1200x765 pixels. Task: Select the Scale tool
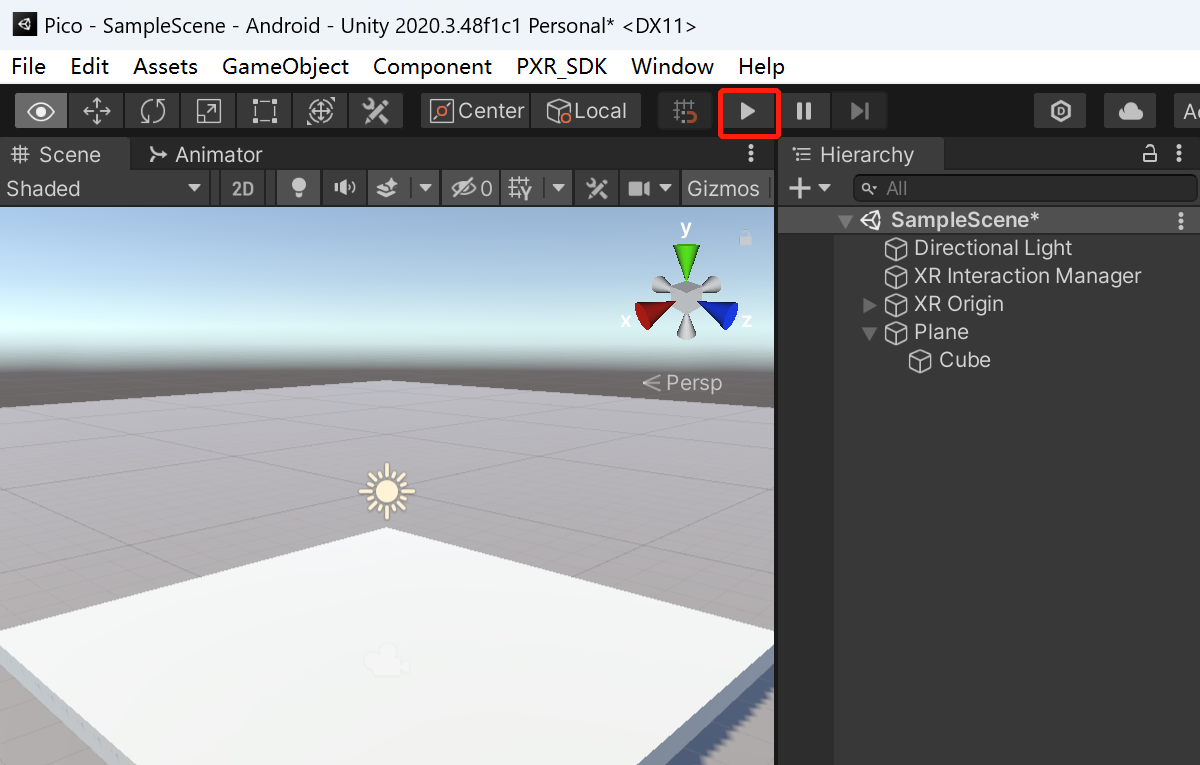pos(208,111)
